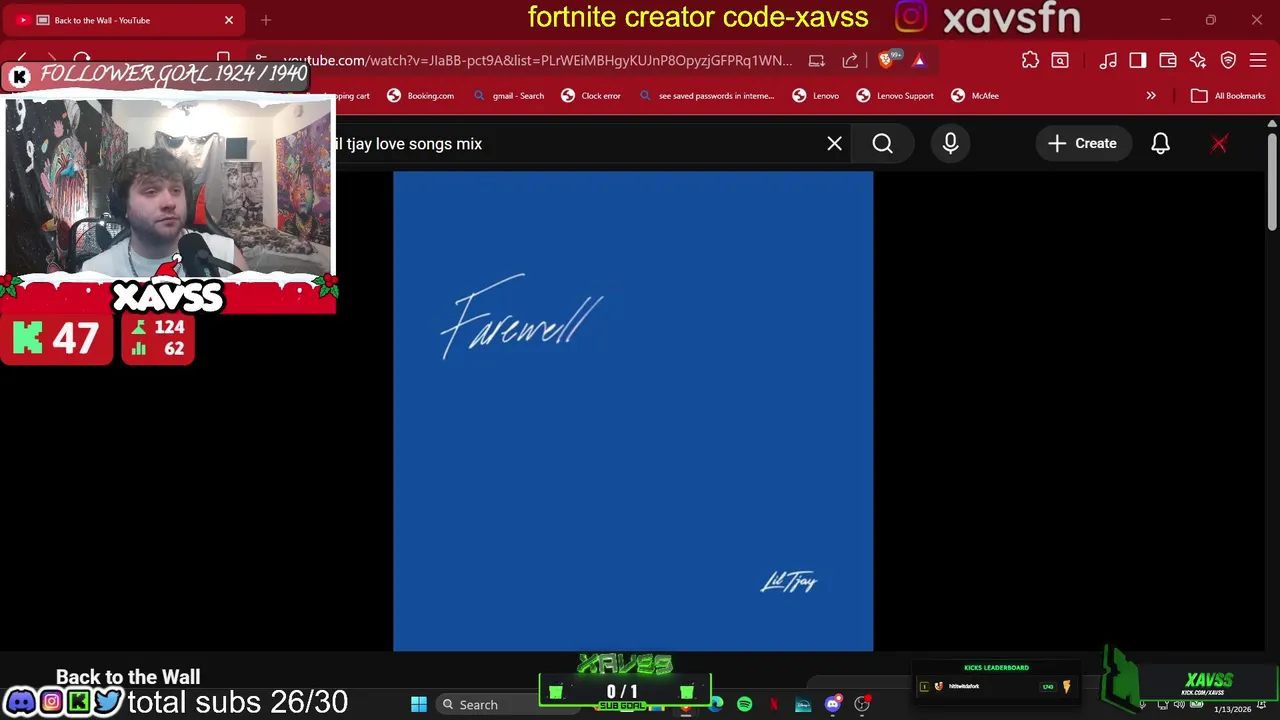Open the Brave VPN shield icon
Viewport: 1280px width, 720px height.
click(x=1228, y=60)
